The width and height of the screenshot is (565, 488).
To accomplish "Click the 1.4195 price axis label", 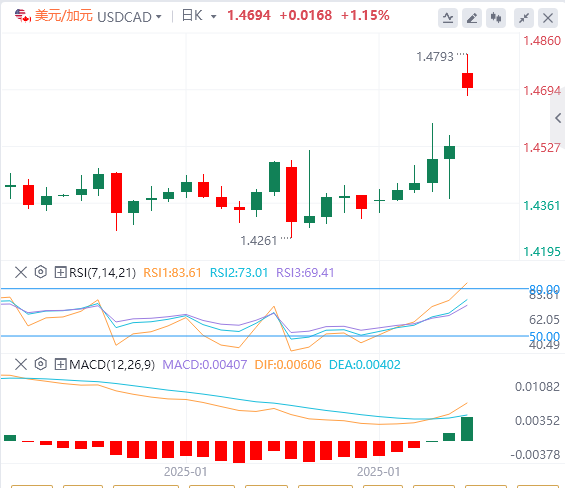I will pos(542,252).
